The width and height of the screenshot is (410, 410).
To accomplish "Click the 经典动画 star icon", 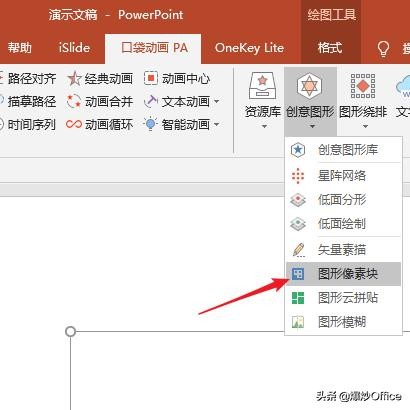I will coord(74,79).
